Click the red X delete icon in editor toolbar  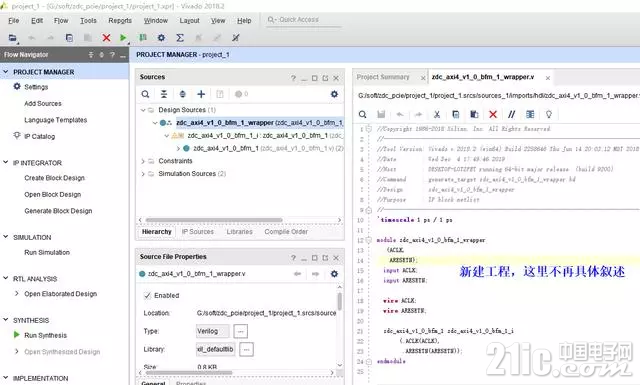493,114
